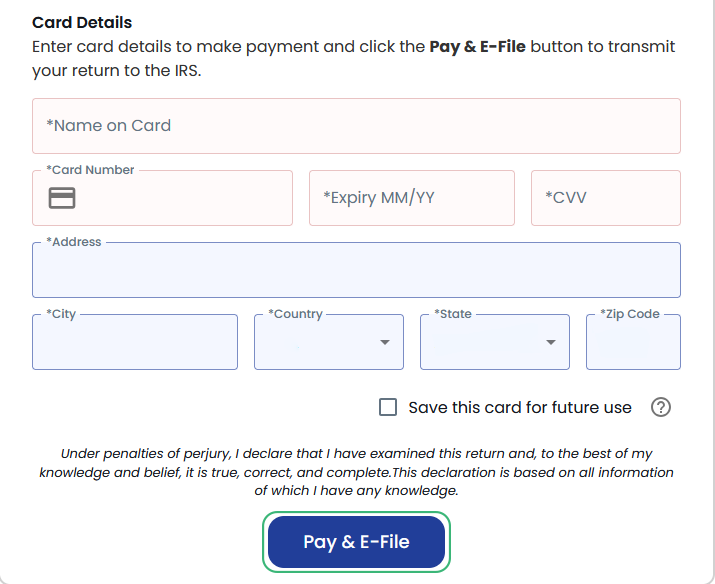Viewport: 715px width, 584px height.
Task: Click the CVV input box
Action: (605, 198)
